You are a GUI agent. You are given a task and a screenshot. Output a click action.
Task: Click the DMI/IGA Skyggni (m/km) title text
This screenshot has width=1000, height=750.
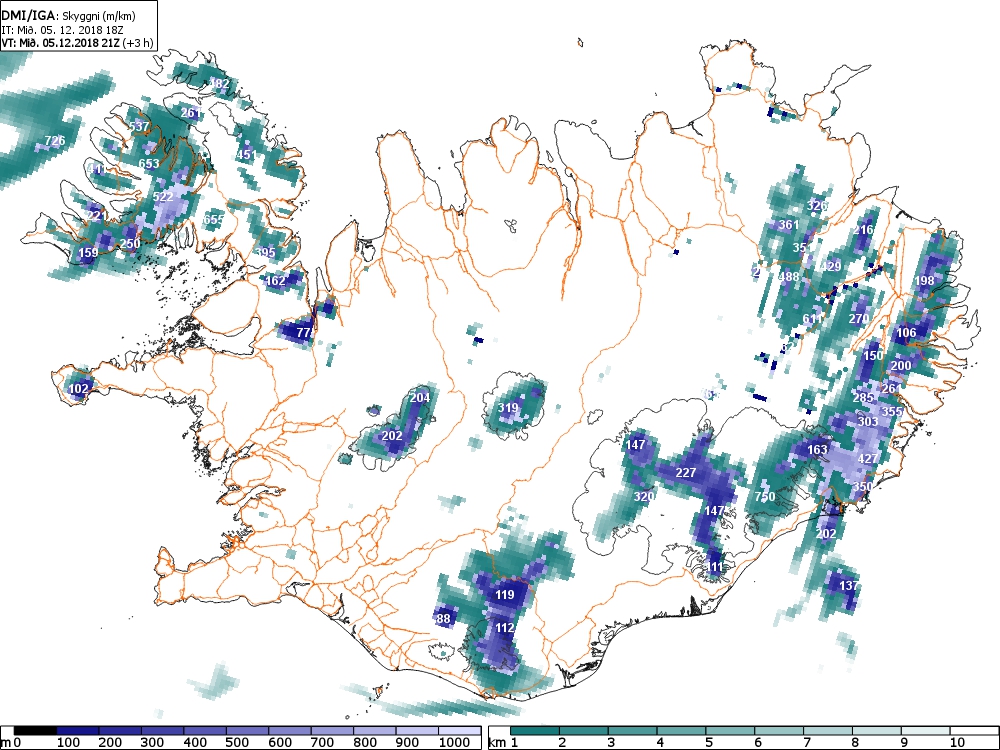(x=69, y=17)
